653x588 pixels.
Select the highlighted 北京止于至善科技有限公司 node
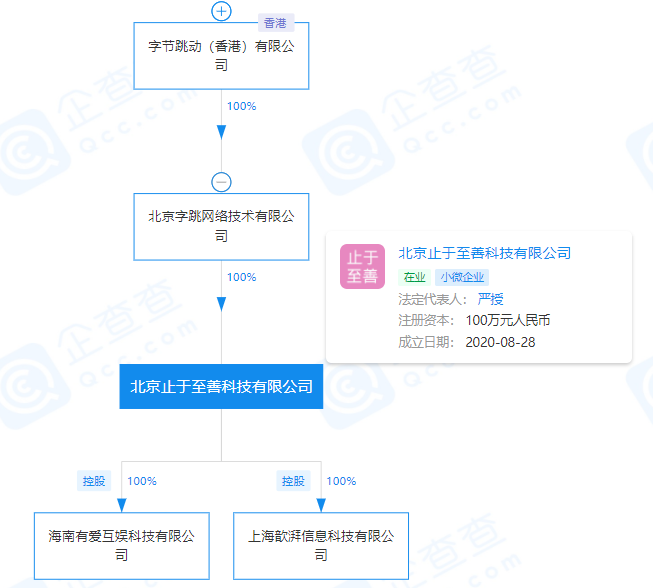(x=221, y=386)
